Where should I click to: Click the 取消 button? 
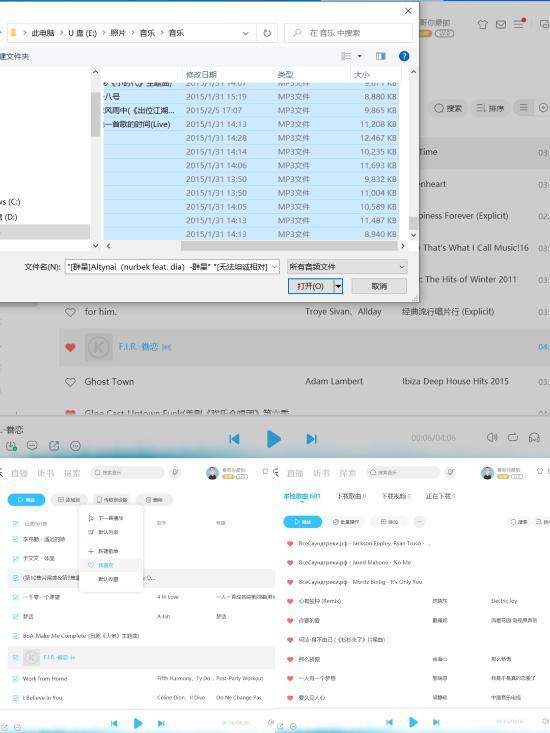[379, 286]
